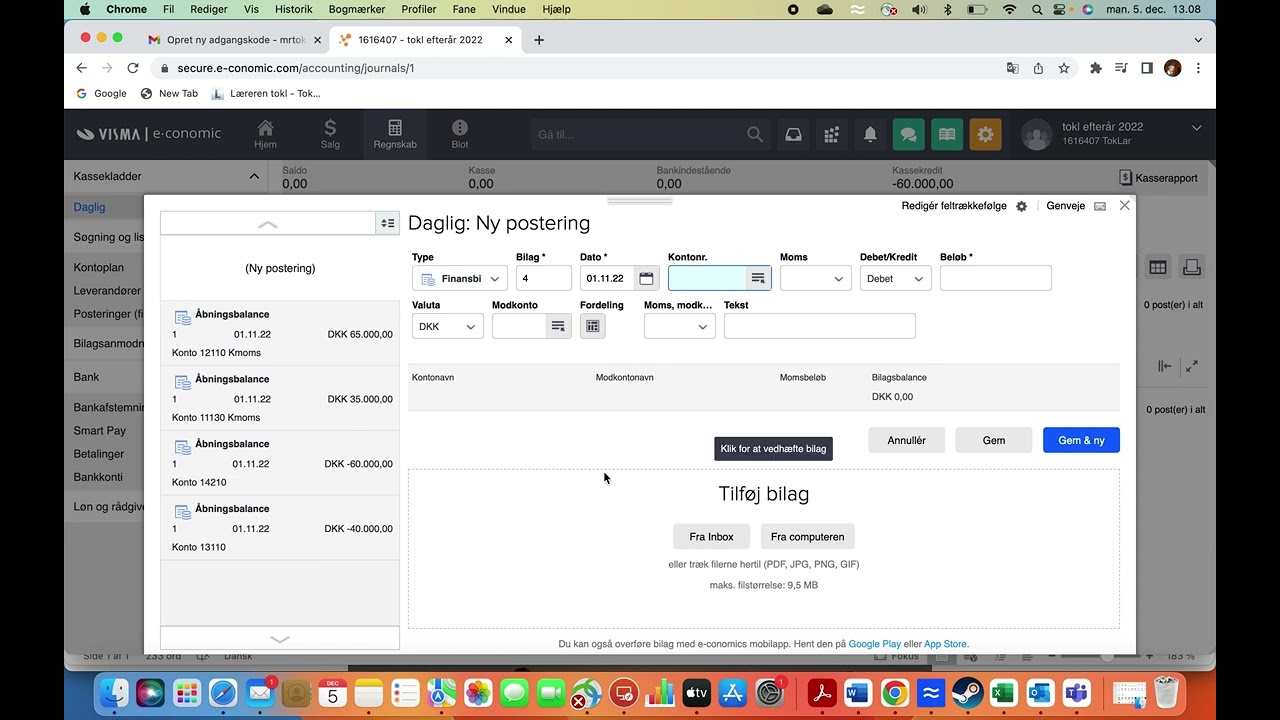The width and height of the screenshot is (1280, 720).
Task: Select Kontoplan in the sidebar
Action: [x=99, y=268]
